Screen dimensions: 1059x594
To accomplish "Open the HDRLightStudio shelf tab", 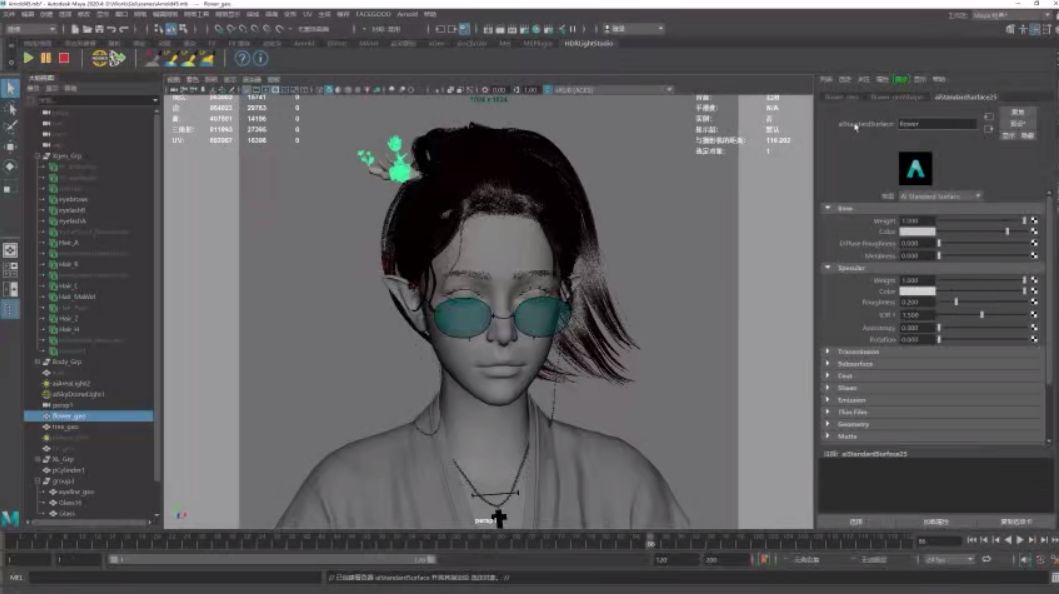I will (588, 43).
